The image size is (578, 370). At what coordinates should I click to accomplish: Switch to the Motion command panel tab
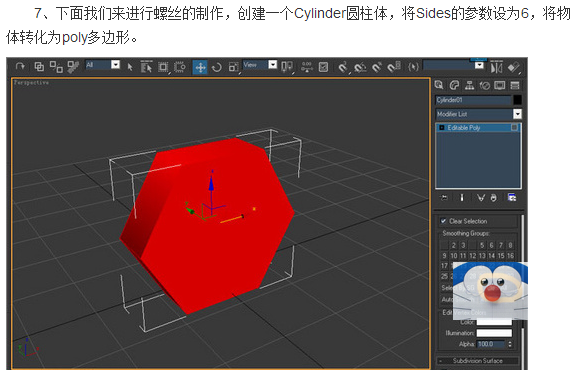click(x=484, y=85)
